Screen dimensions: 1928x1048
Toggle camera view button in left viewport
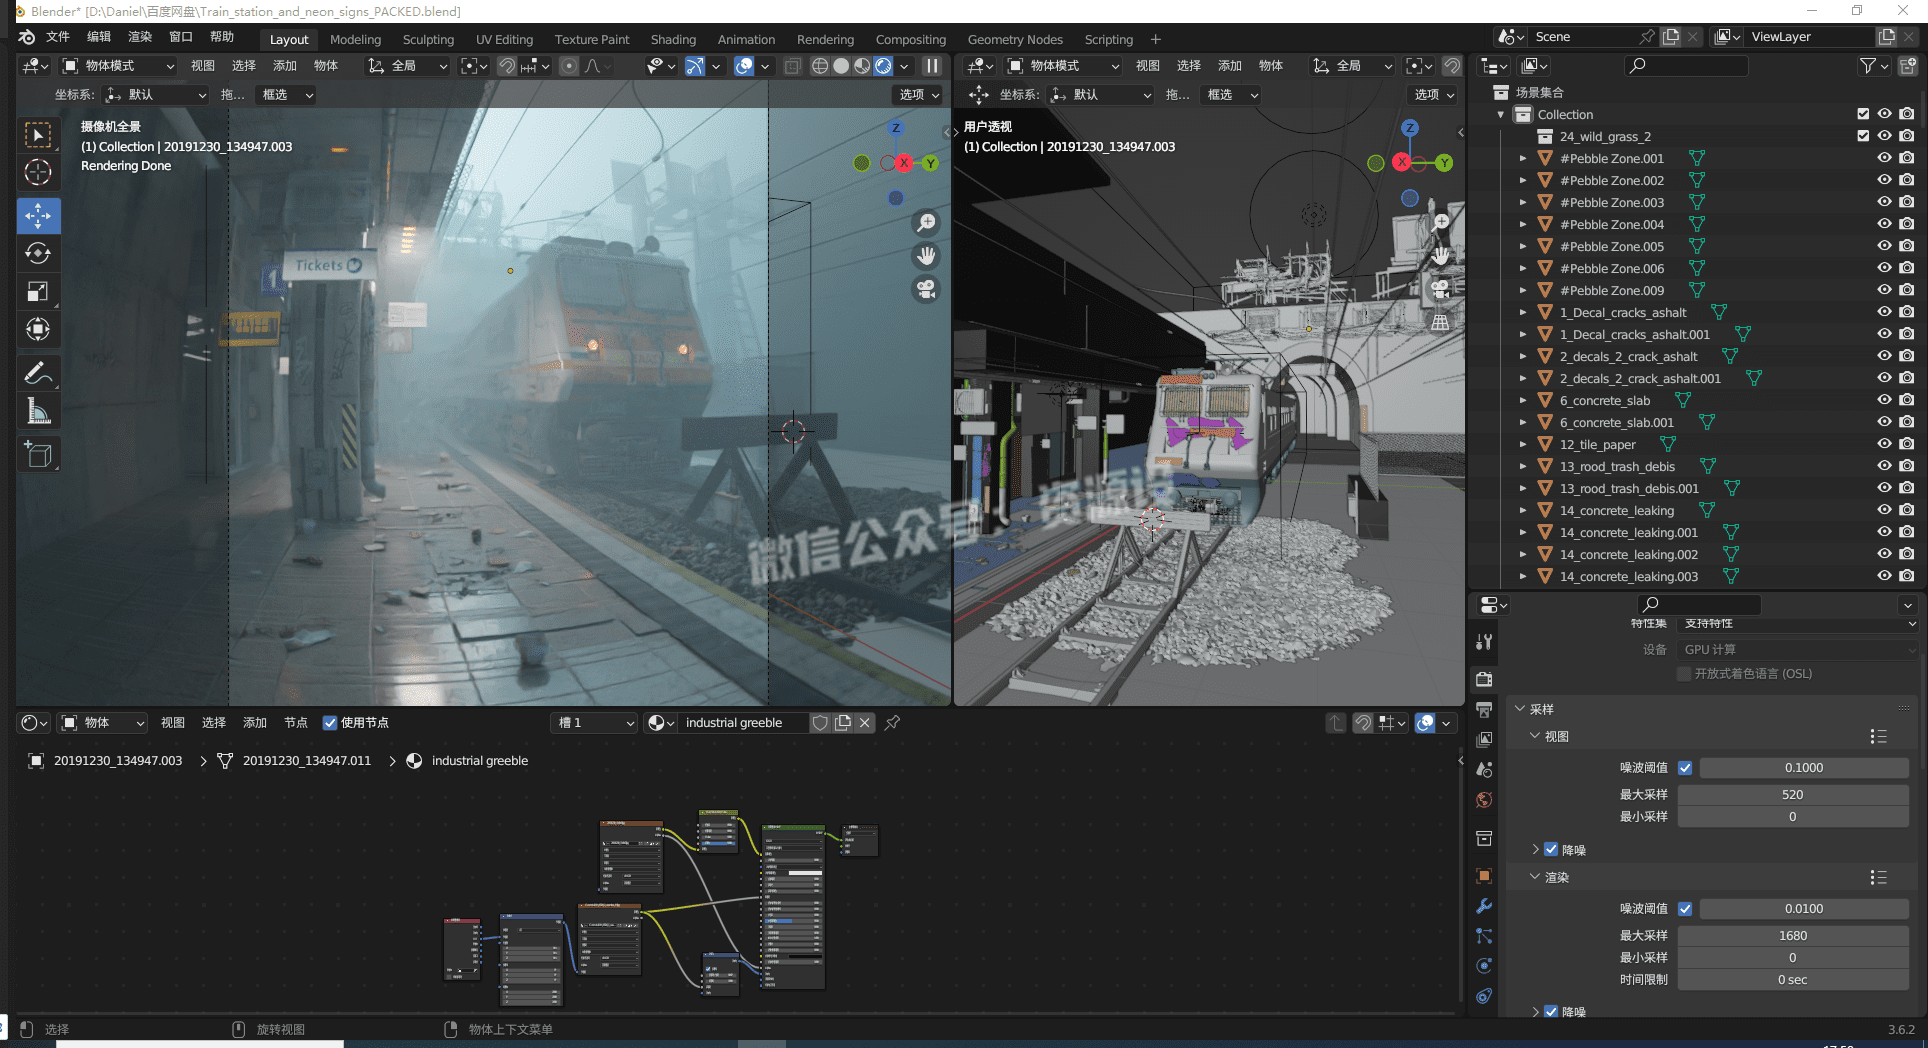click(926, 290)
